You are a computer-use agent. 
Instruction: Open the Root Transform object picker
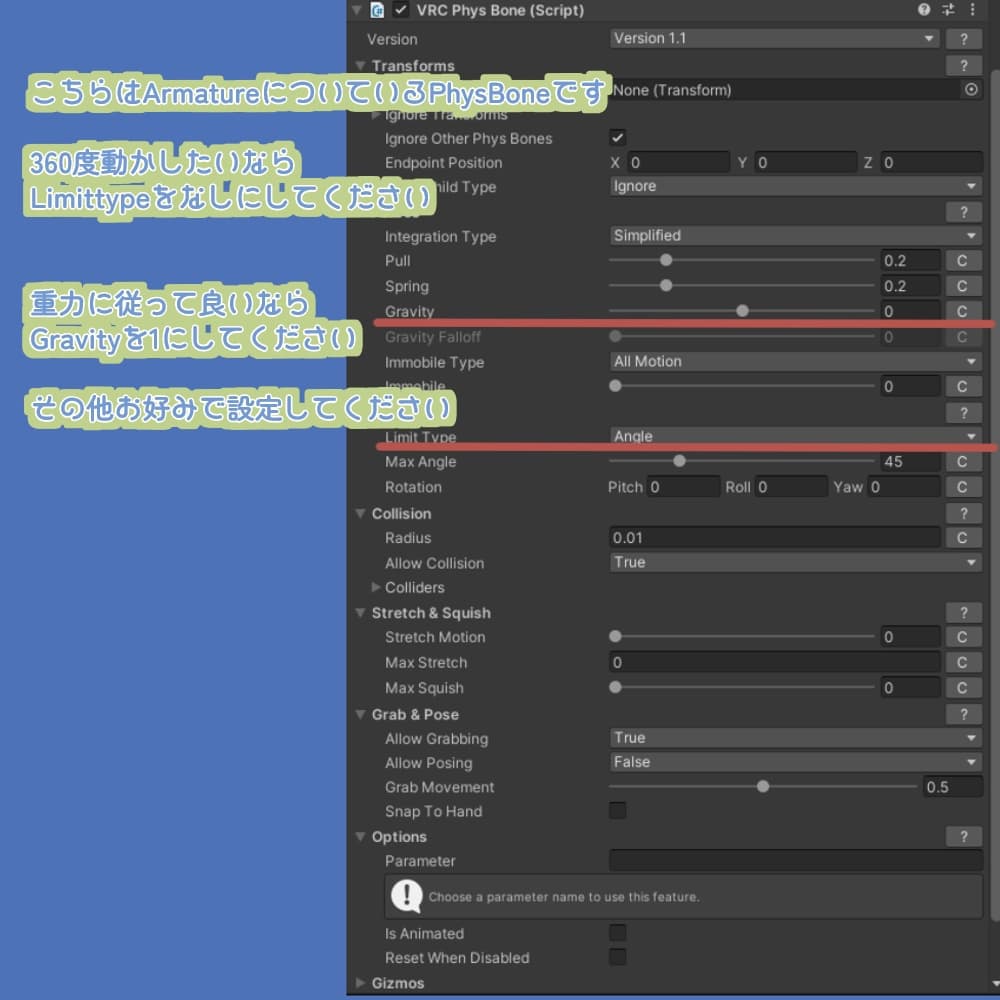[971, 90]
